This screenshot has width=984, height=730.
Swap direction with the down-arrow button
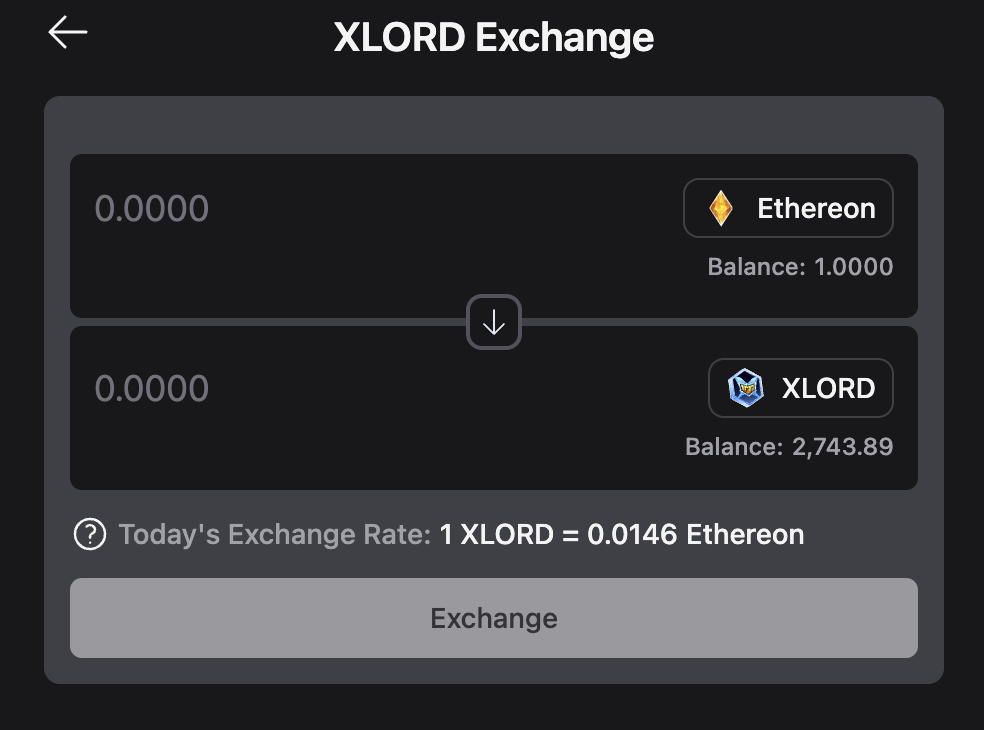(494, 322)
